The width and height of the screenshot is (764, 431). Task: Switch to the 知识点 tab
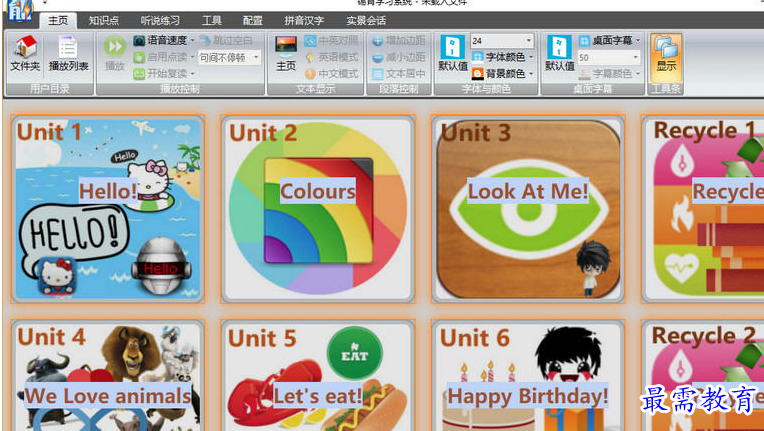(x=104, y=20)
